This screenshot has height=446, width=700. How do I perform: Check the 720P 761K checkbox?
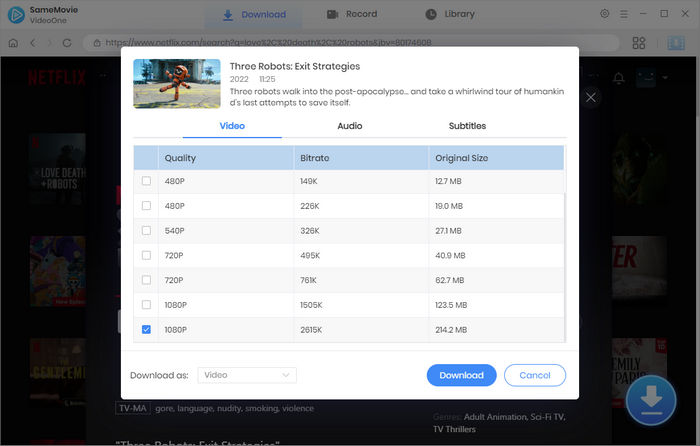[147, 280]
